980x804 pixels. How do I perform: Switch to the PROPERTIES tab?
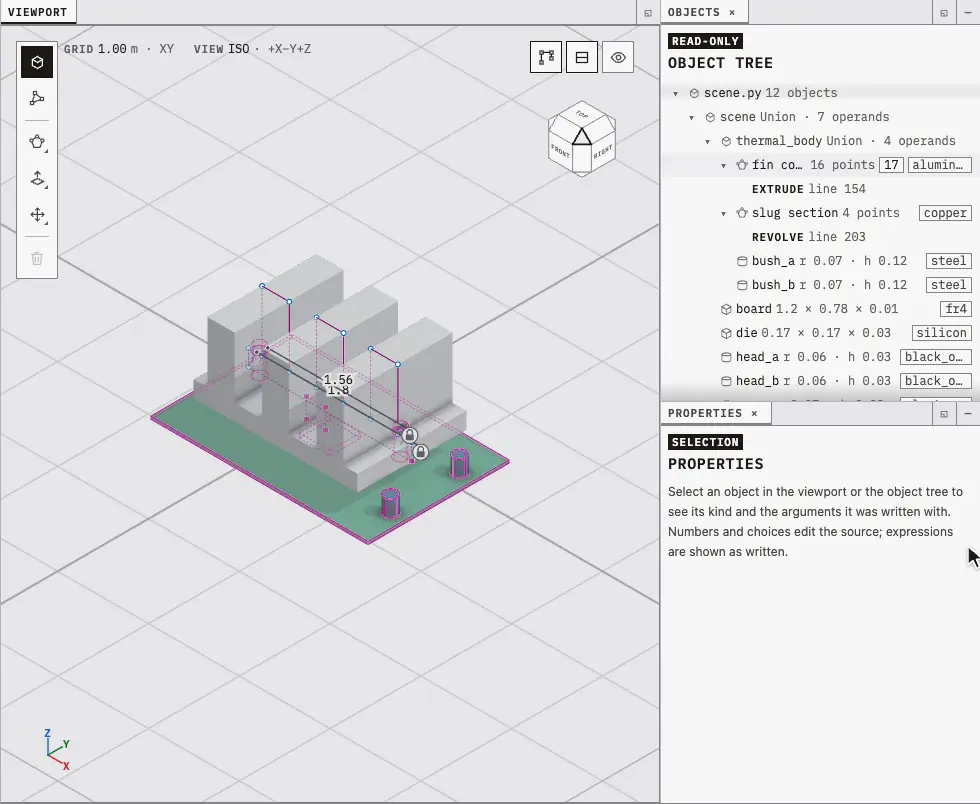[705, 413]
